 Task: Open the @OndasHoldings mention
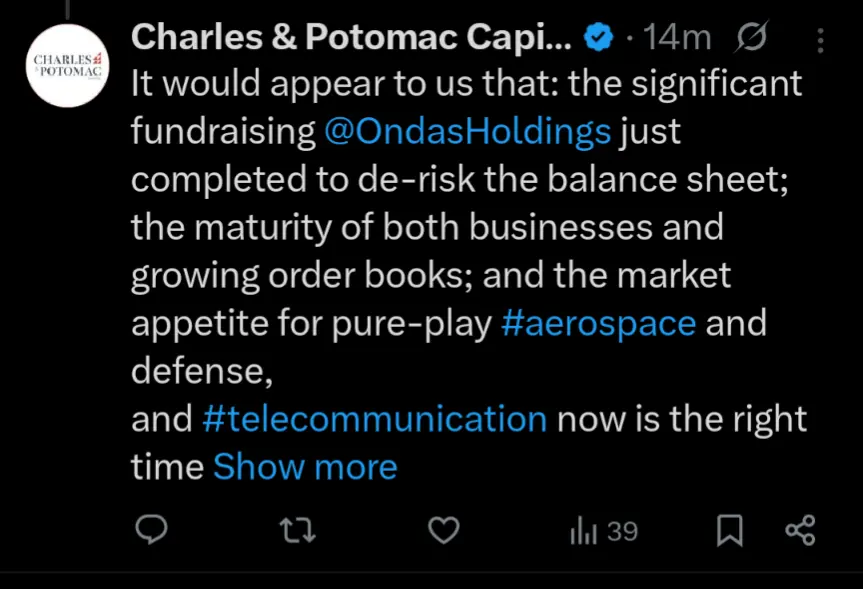point(467,132)
